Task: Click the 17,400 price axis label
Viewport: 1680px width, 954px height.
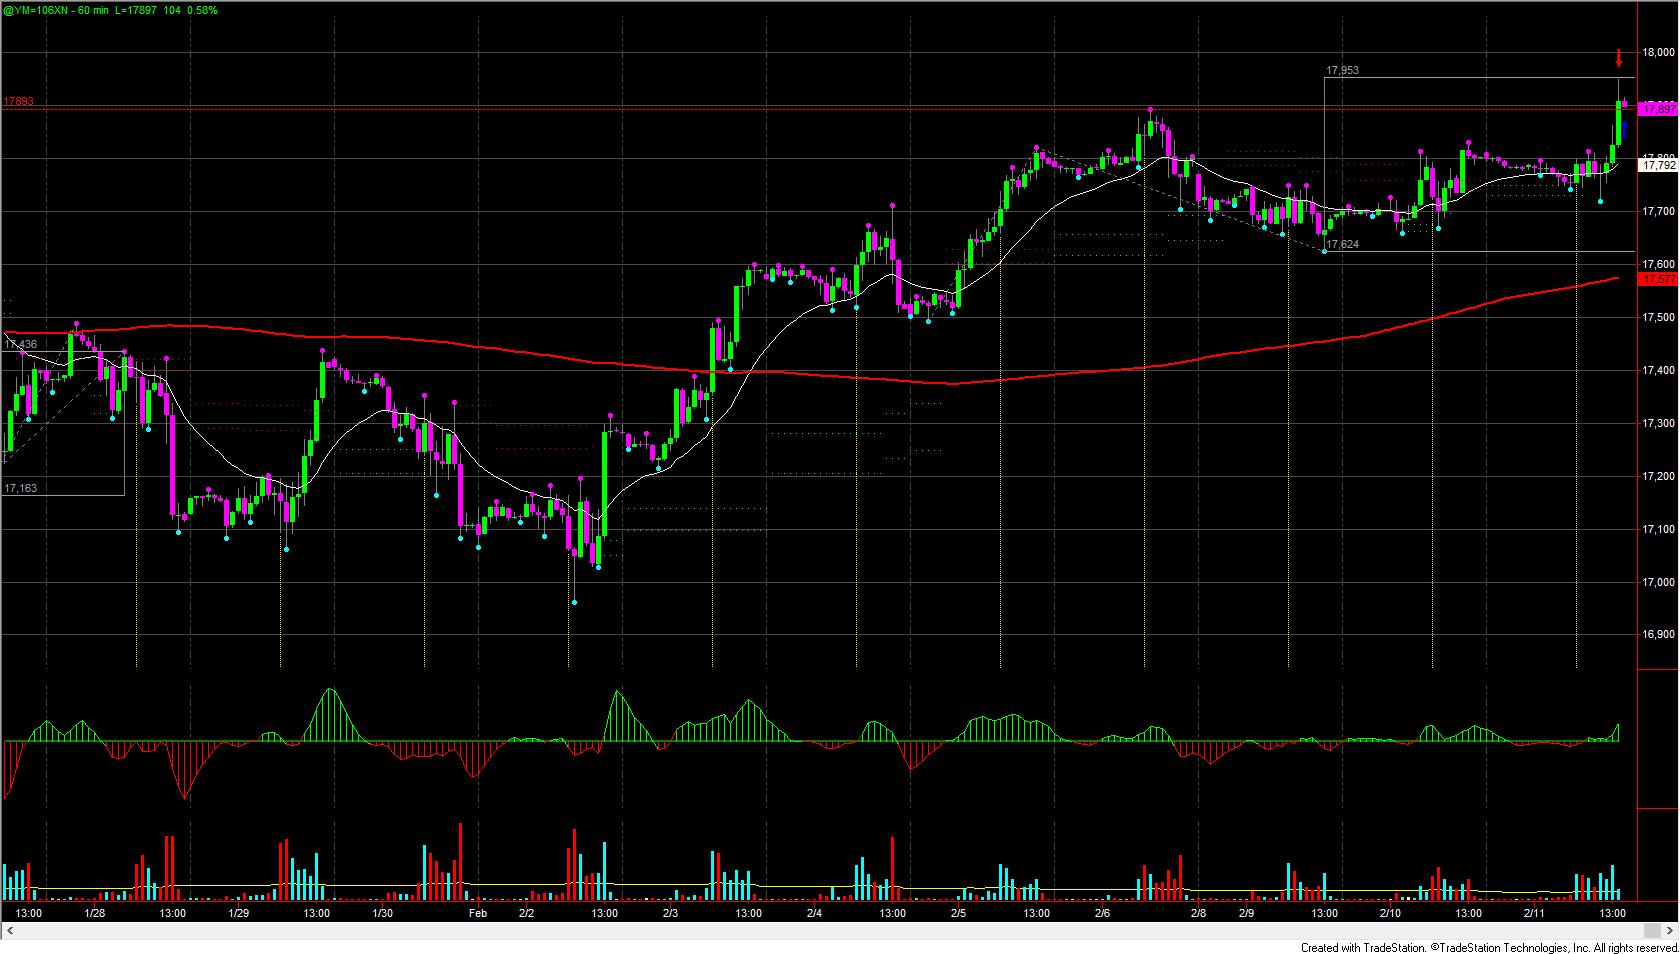Action: [x=1659, y=371]
